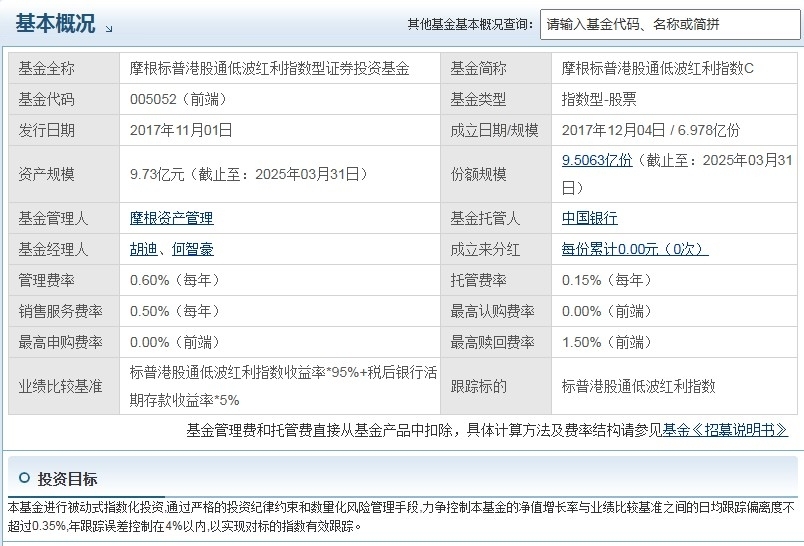
Task: Select the fund full name 摩根标普港股通低波红利指数型证券投资基金
Action: (x=270, y=68)
